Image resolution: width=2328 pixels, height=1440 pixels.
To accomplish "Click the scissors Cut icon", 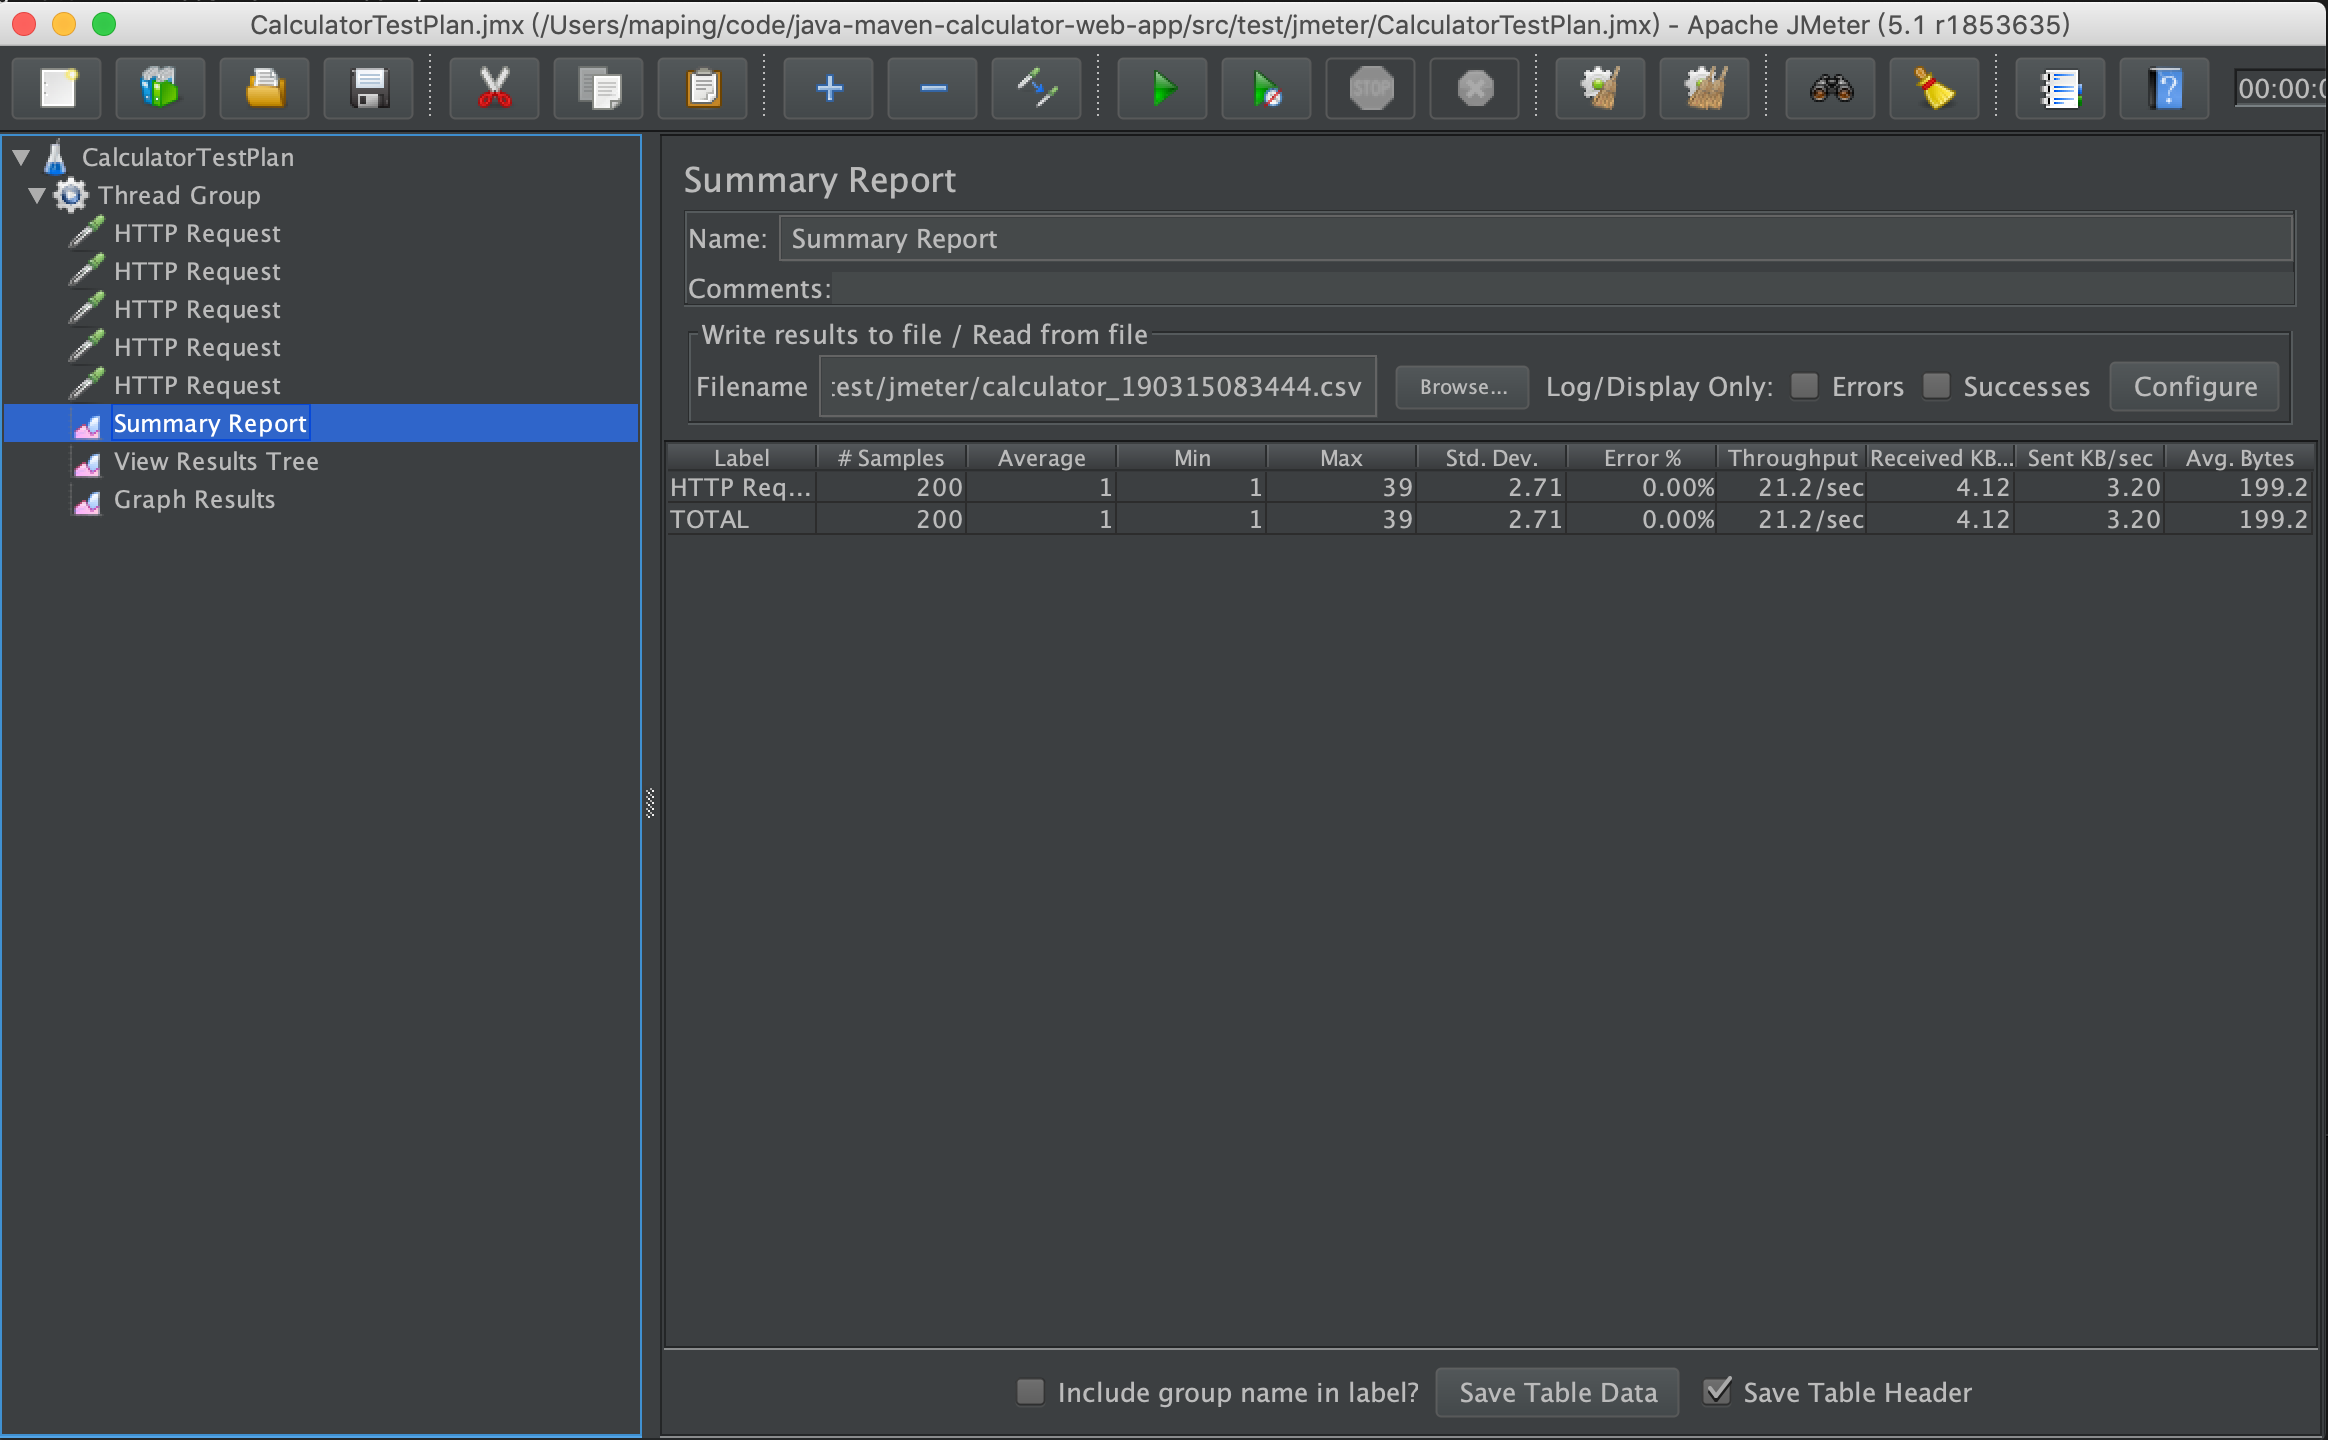I will [x=494, y=89].
